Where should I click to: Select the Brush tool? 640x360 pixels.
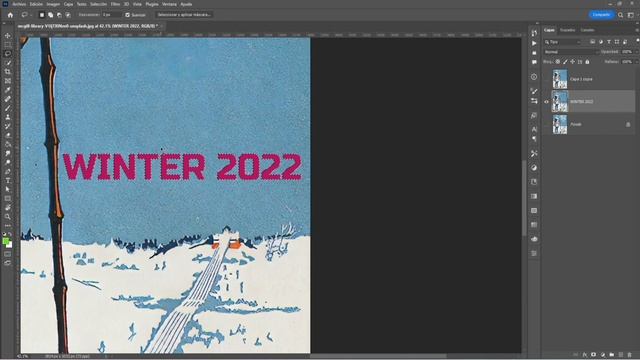(x=8, y=108)
